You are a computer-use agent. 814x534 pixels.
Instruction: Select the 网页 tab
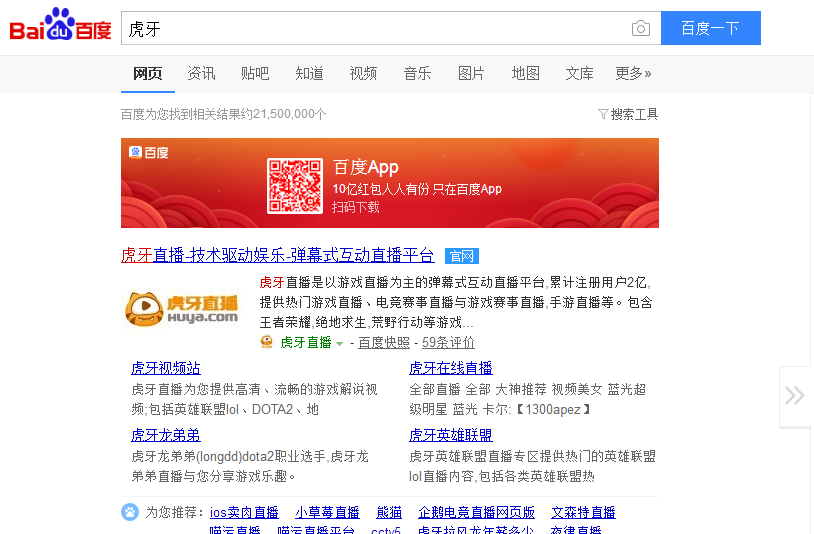(147, 74)
